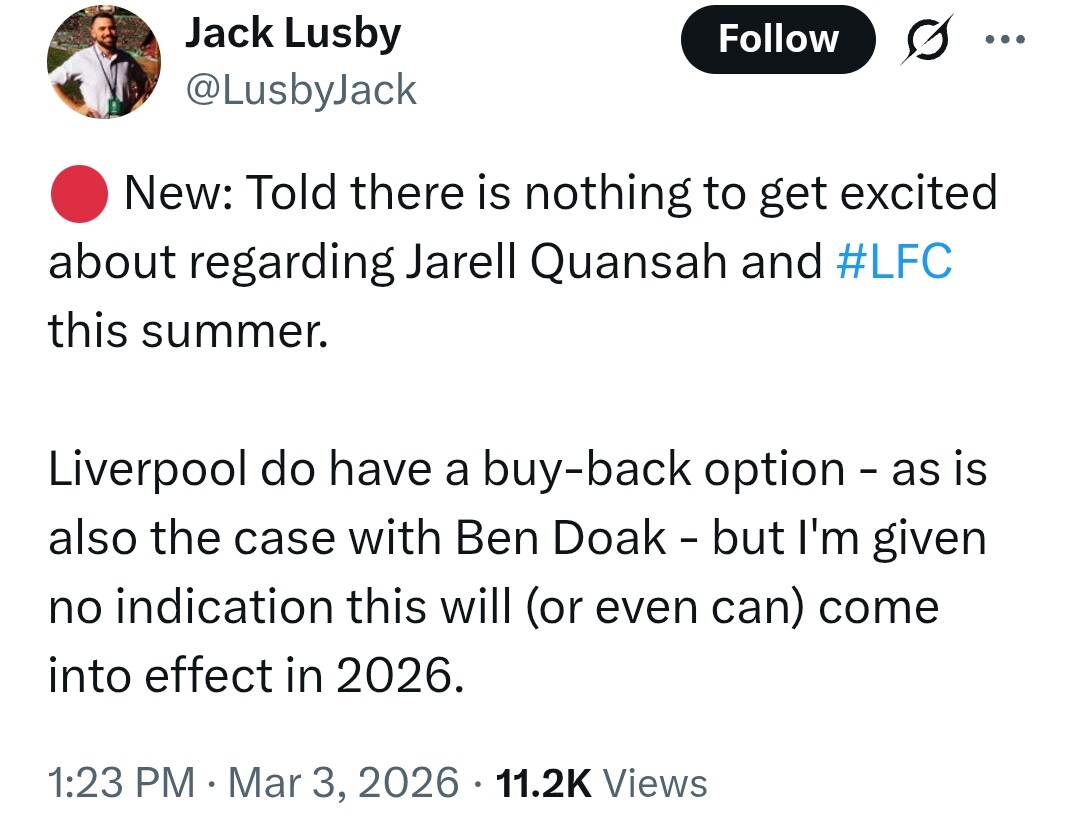This screenshot has height=825, width=1079.
Task: Open Jack Lusby's profile picture
Action: click(104, 66)
